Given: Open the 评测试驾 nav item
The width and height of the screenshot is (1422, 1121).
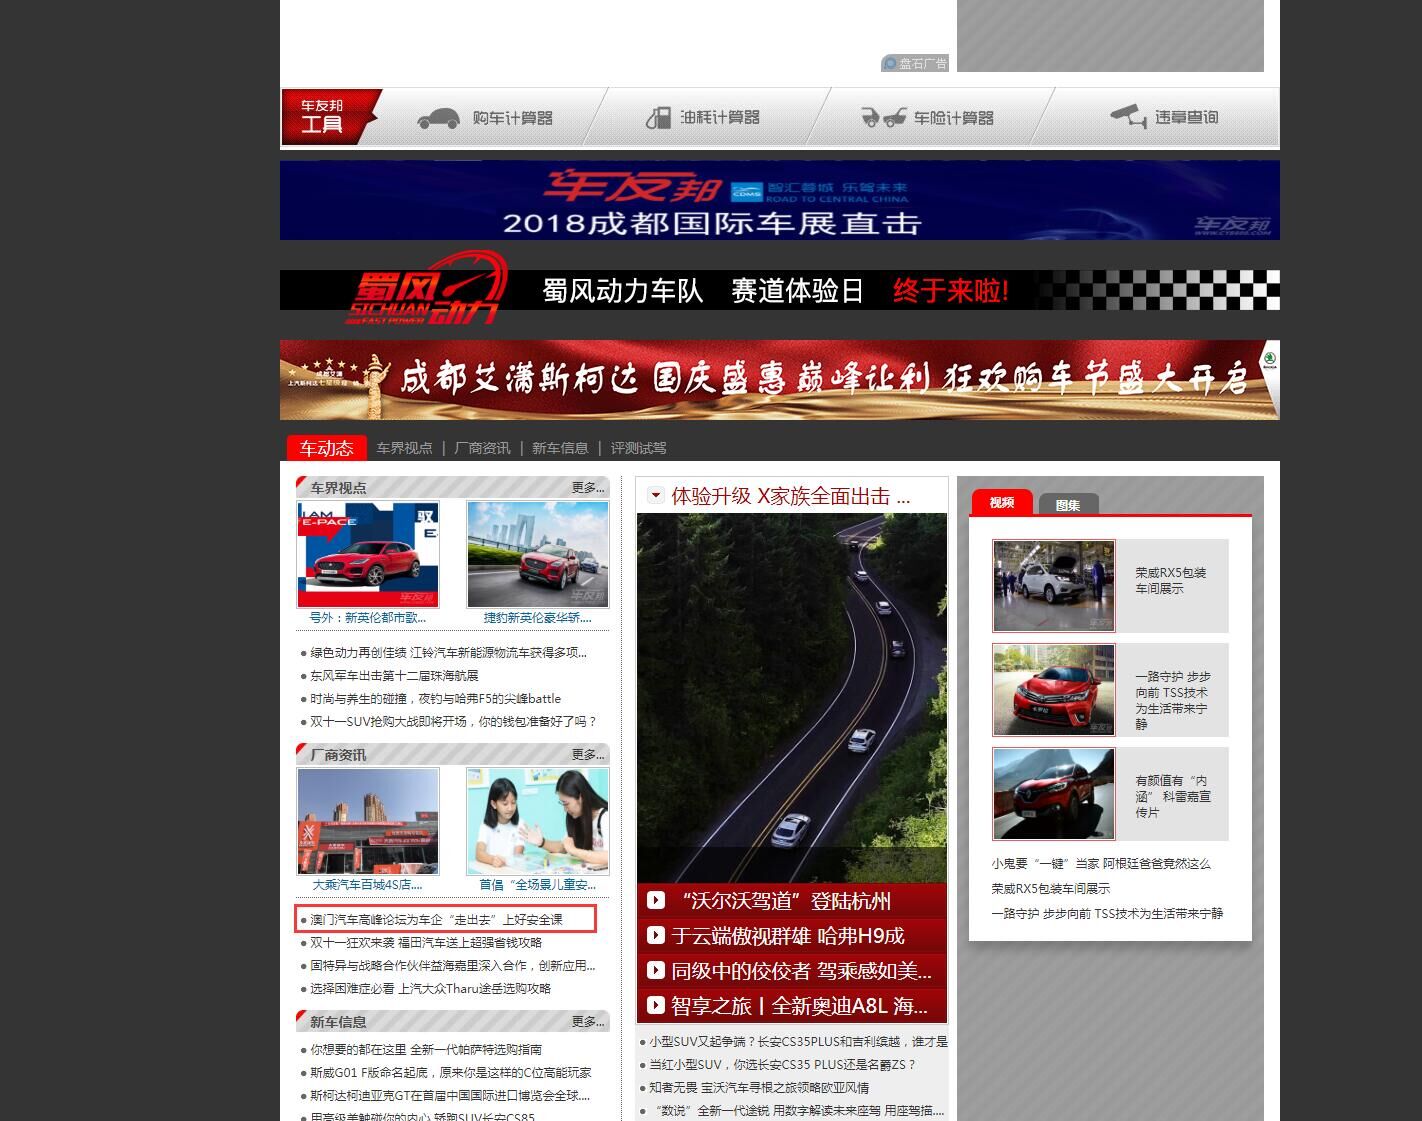Looking at the screenshot, I should point(638,448).
